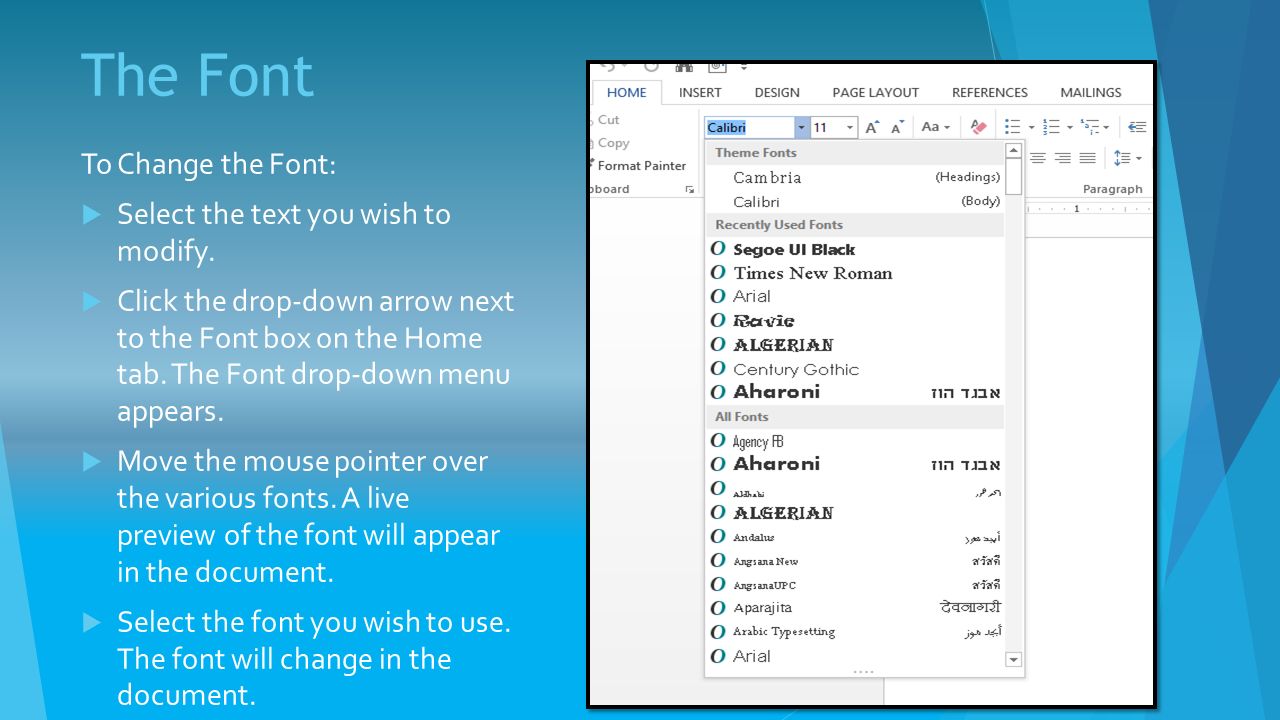Click the font list scroll up arrow
Viewport: 1280px width, 720px height.
pos(1013,150)
